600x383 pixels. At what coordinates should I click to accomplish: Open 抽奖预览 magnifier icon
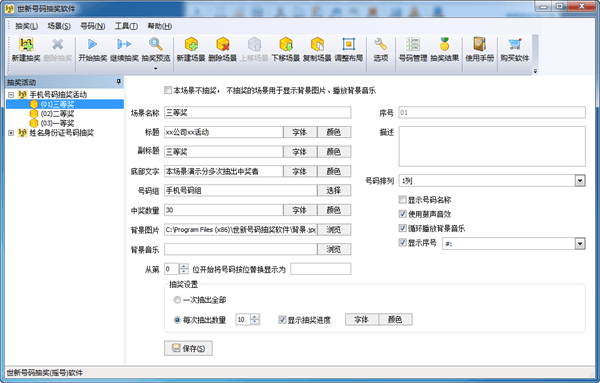coord(156,44)
